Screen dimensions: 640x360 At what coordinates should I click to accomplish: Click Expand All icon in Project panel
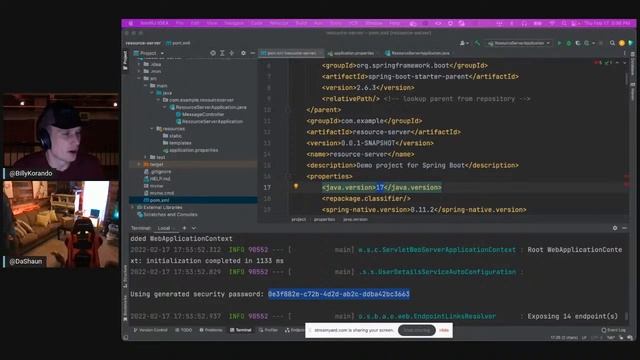click(222, 53)
